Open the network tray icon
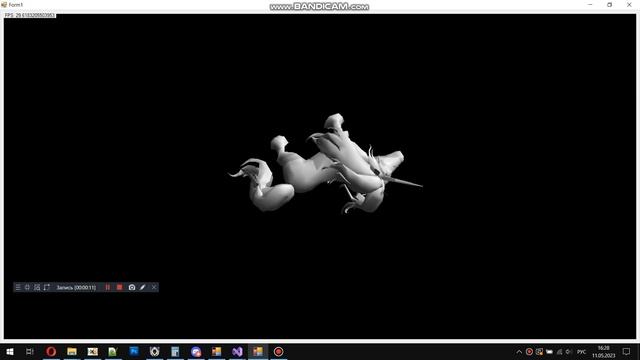 point(559,352)
